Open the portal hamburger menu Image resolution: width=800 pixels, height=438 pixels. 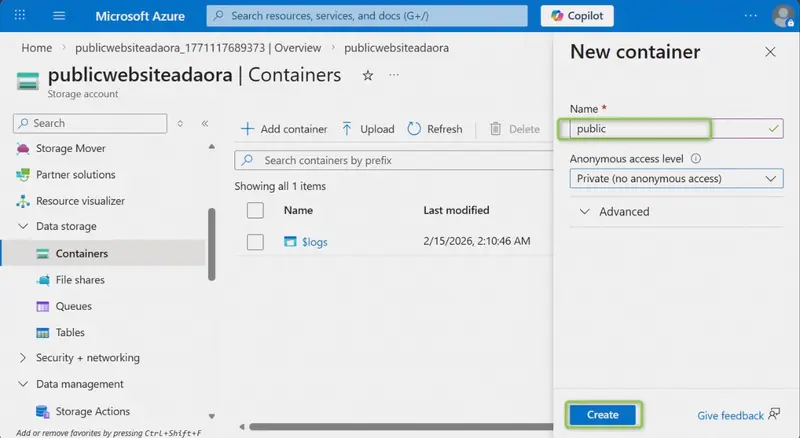59,16
